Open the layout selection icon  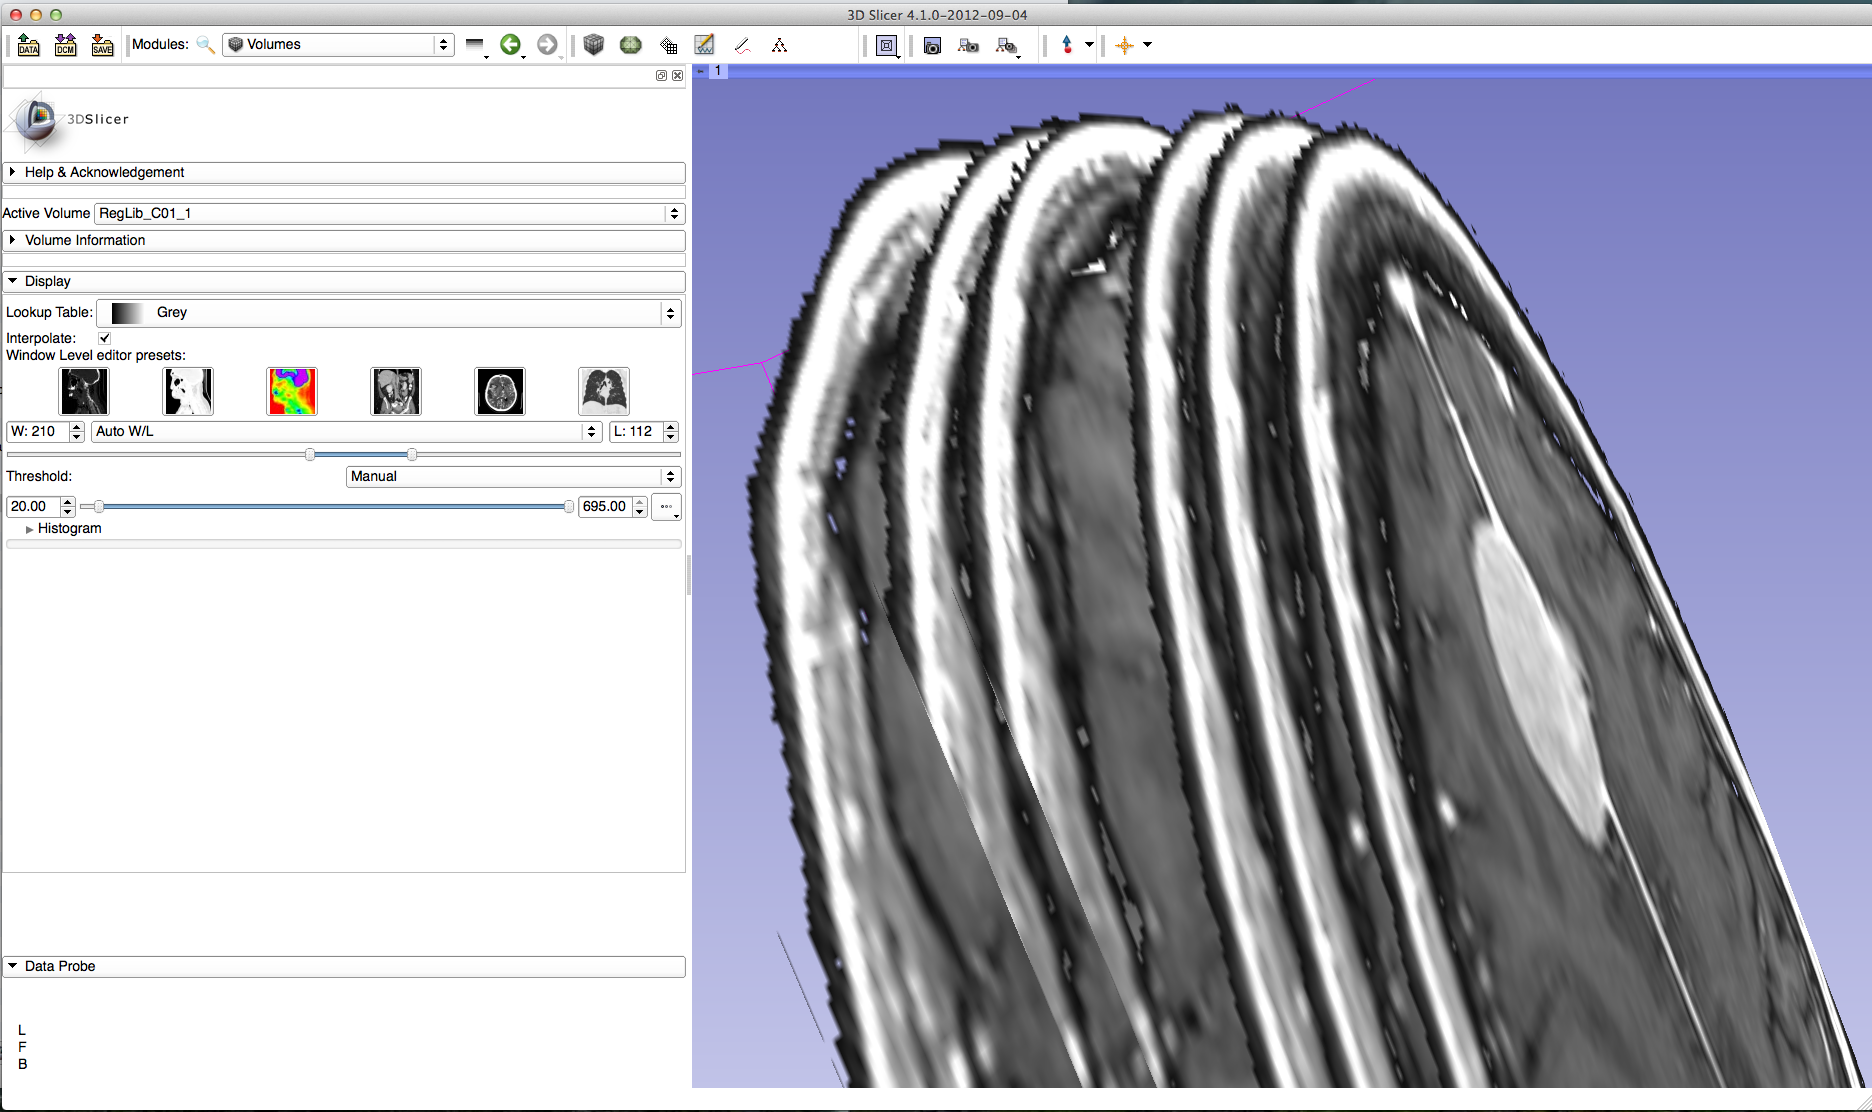pos(886,46)
